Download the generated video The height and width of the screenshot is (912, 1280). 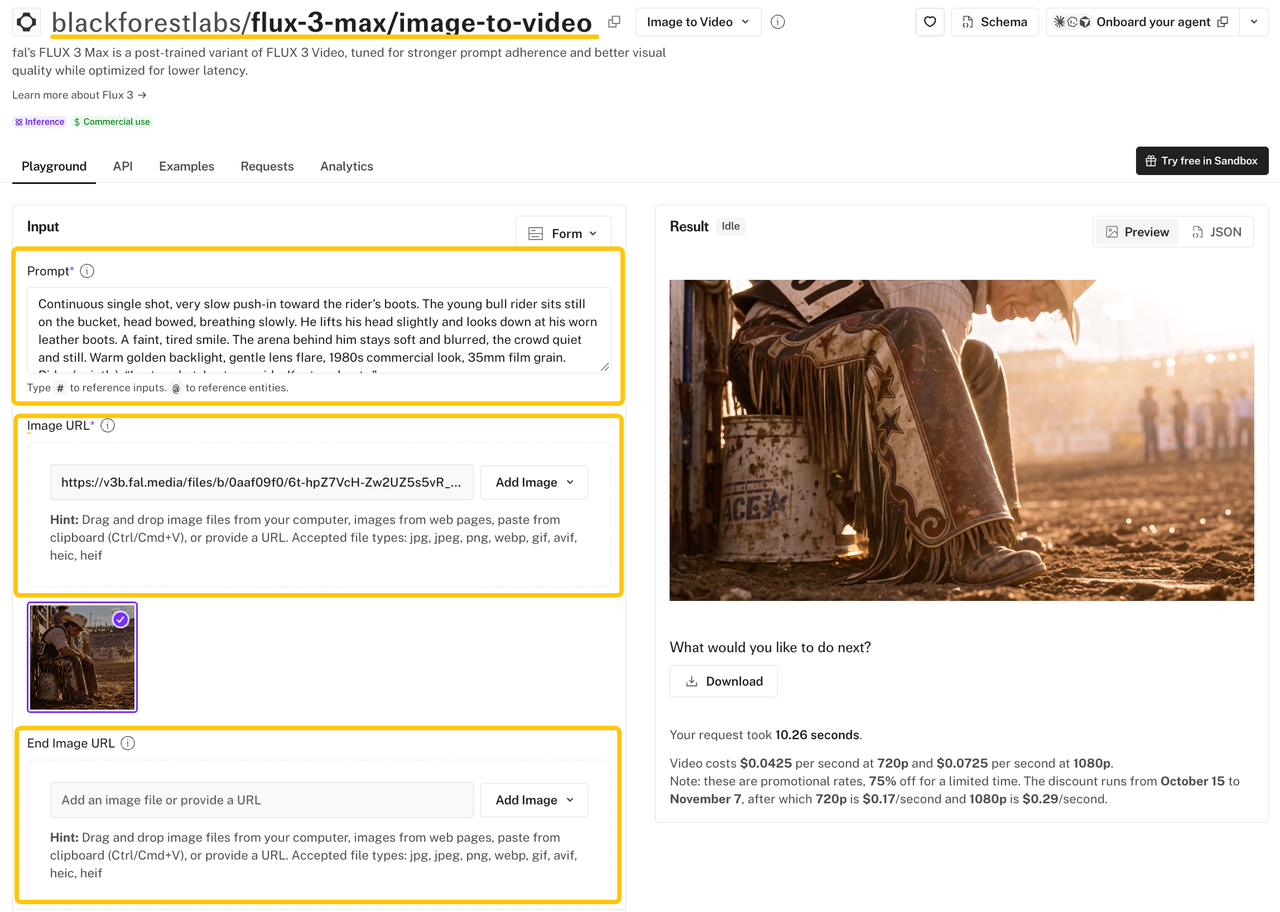coord(724,681)
